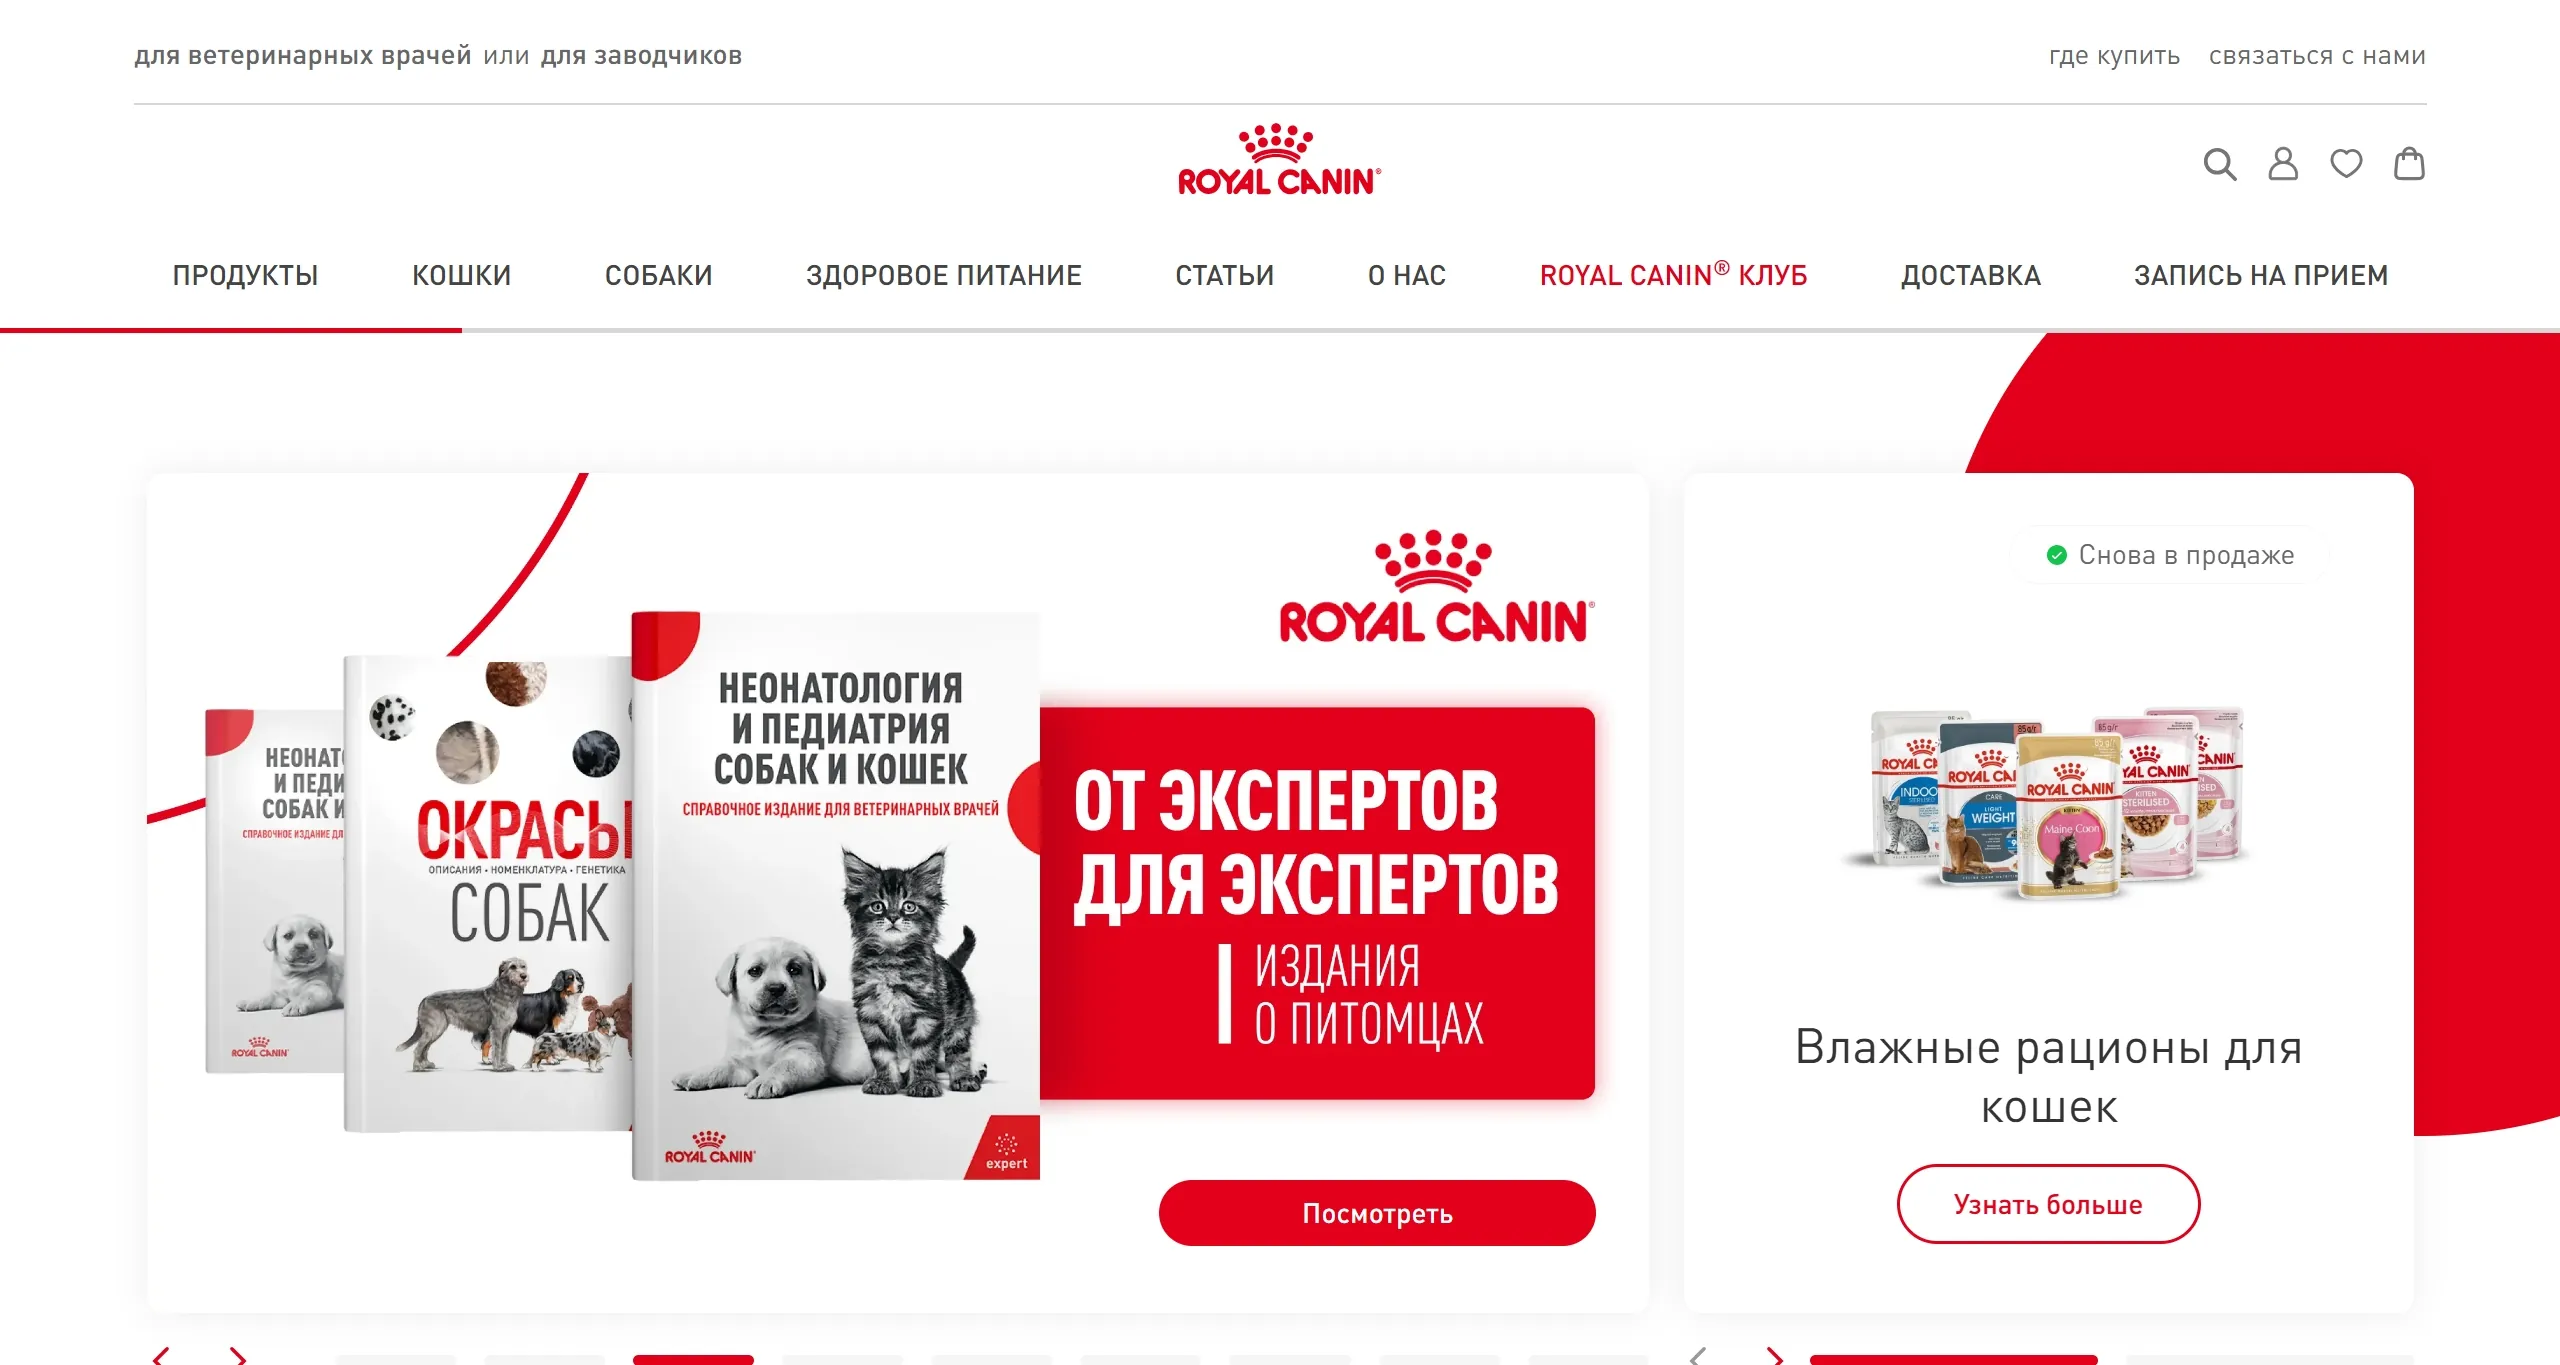Click the Узнать больше button

click(2048, 1204)
